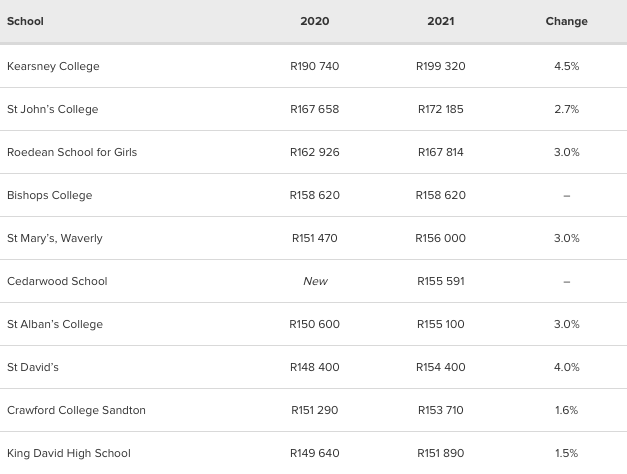
Task: Click St John's College school name
Action: pos(53,109)
